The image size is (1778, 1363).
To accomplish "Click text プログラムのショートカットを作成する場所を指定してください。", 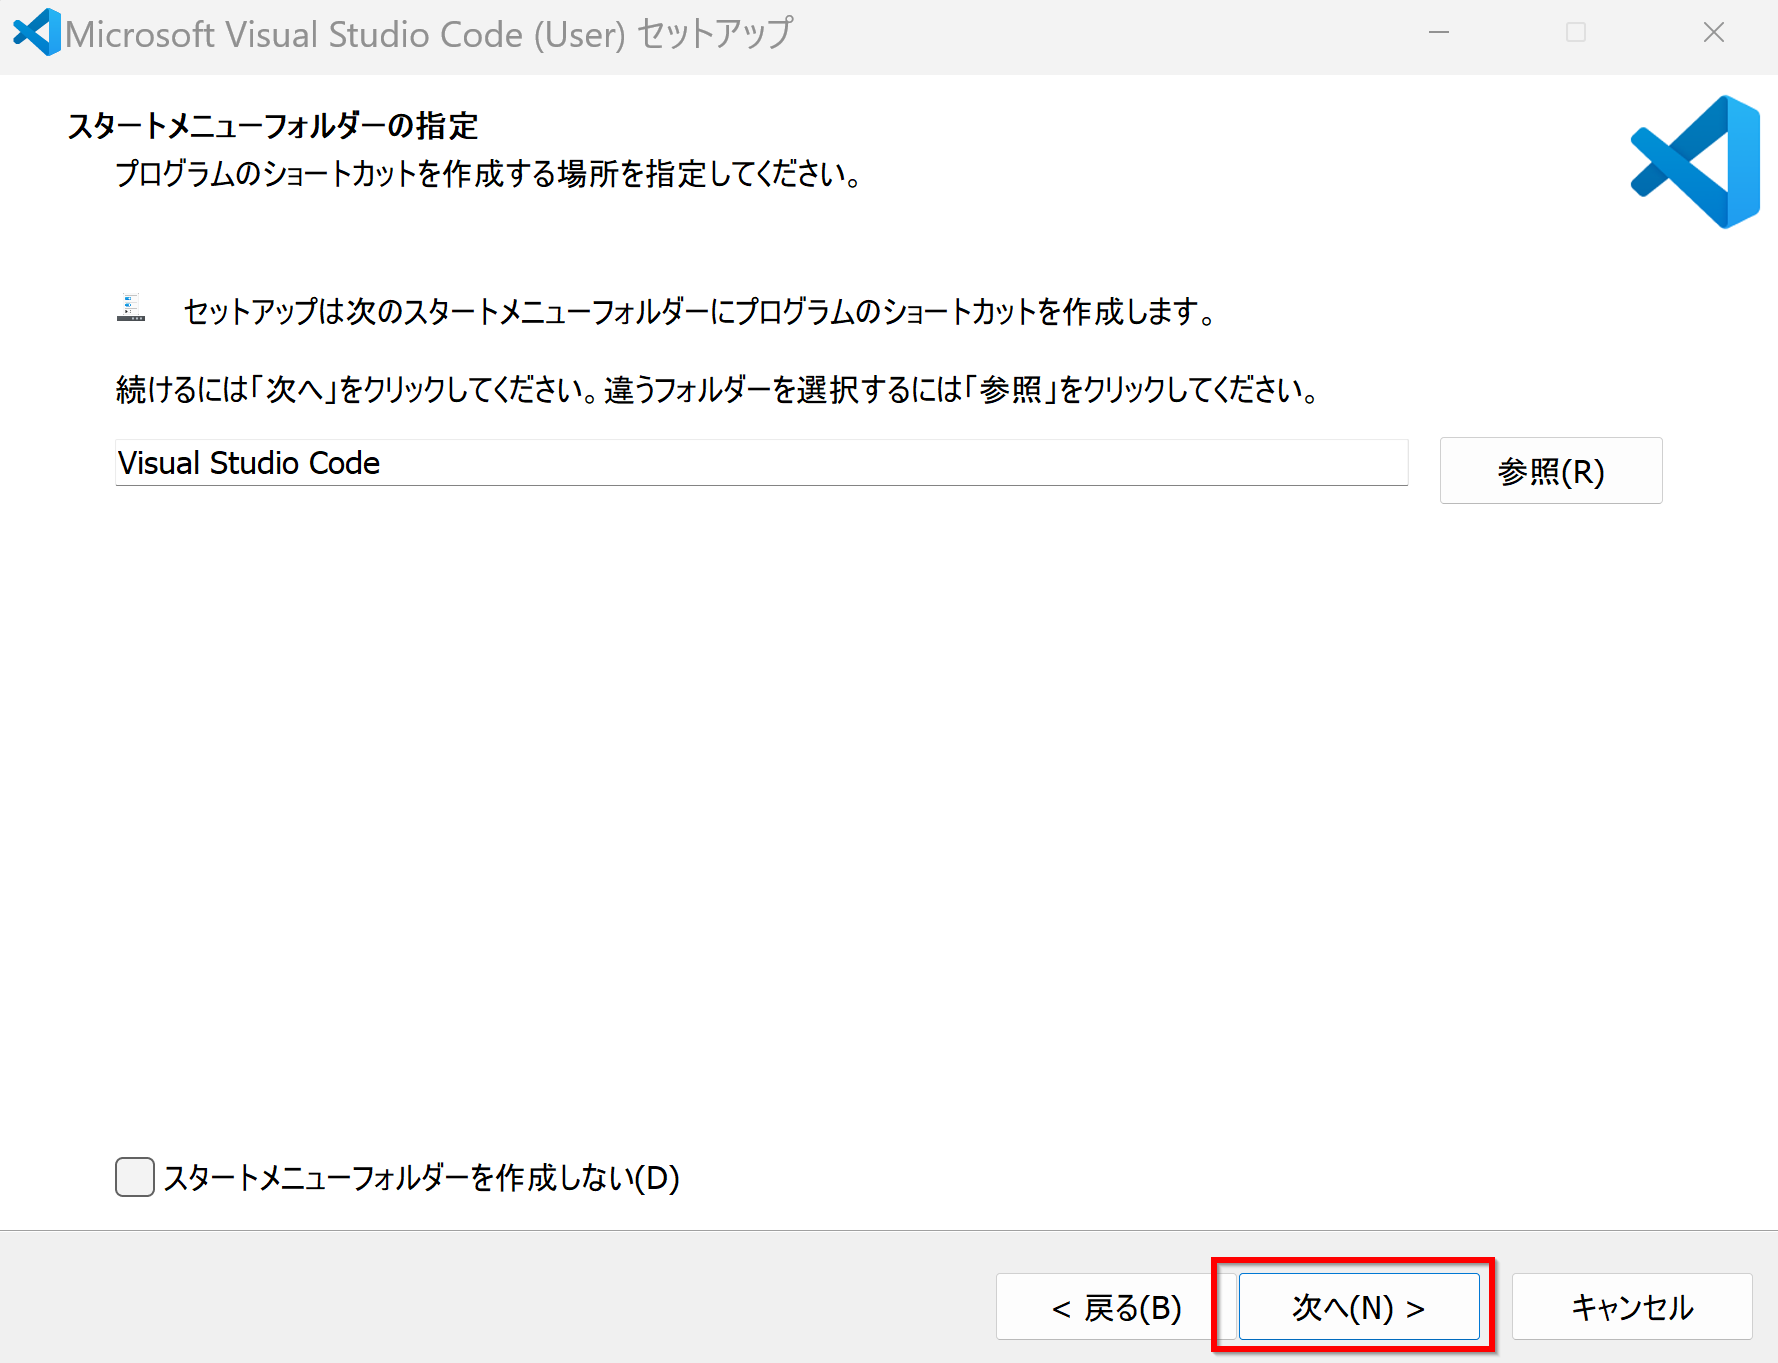I will (489, 174).
